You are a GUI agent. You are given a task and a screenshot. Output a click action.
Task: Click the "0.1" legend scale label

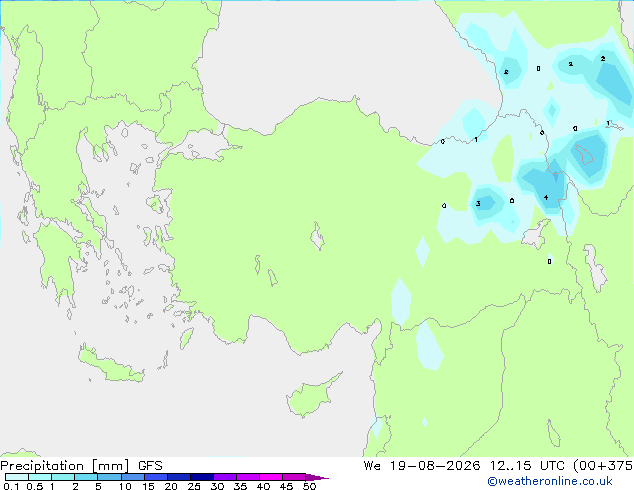(11, 486)
